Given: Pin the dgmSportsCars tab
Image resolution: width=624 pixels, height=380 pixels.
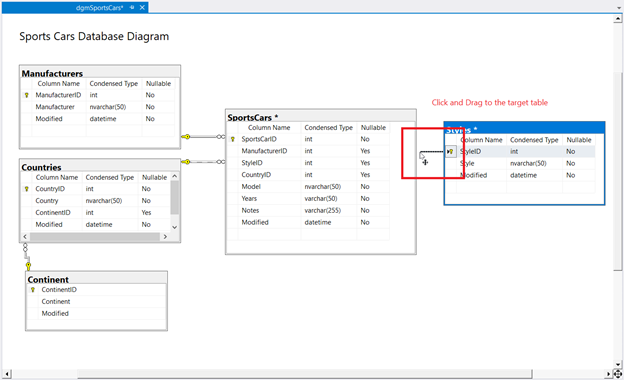Looking at the screenshot, I should point(132,8).
